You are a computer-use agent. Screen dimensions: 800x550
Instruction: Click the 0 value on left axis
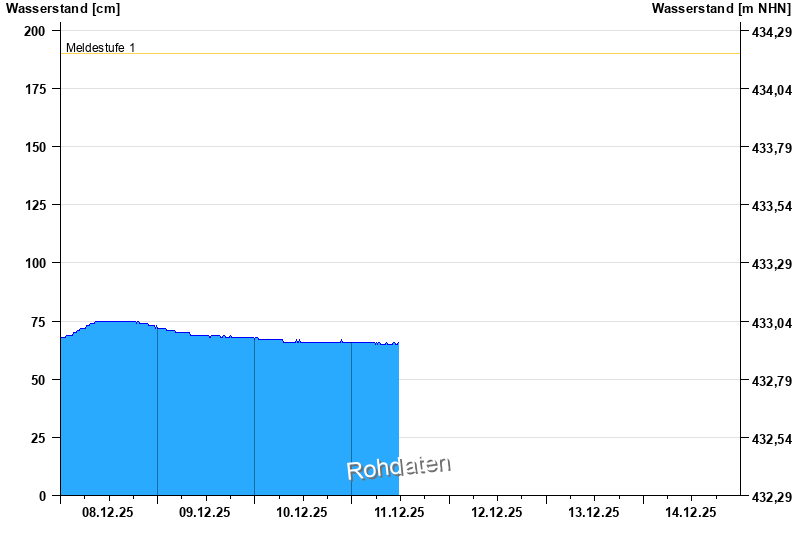(42, 496)
